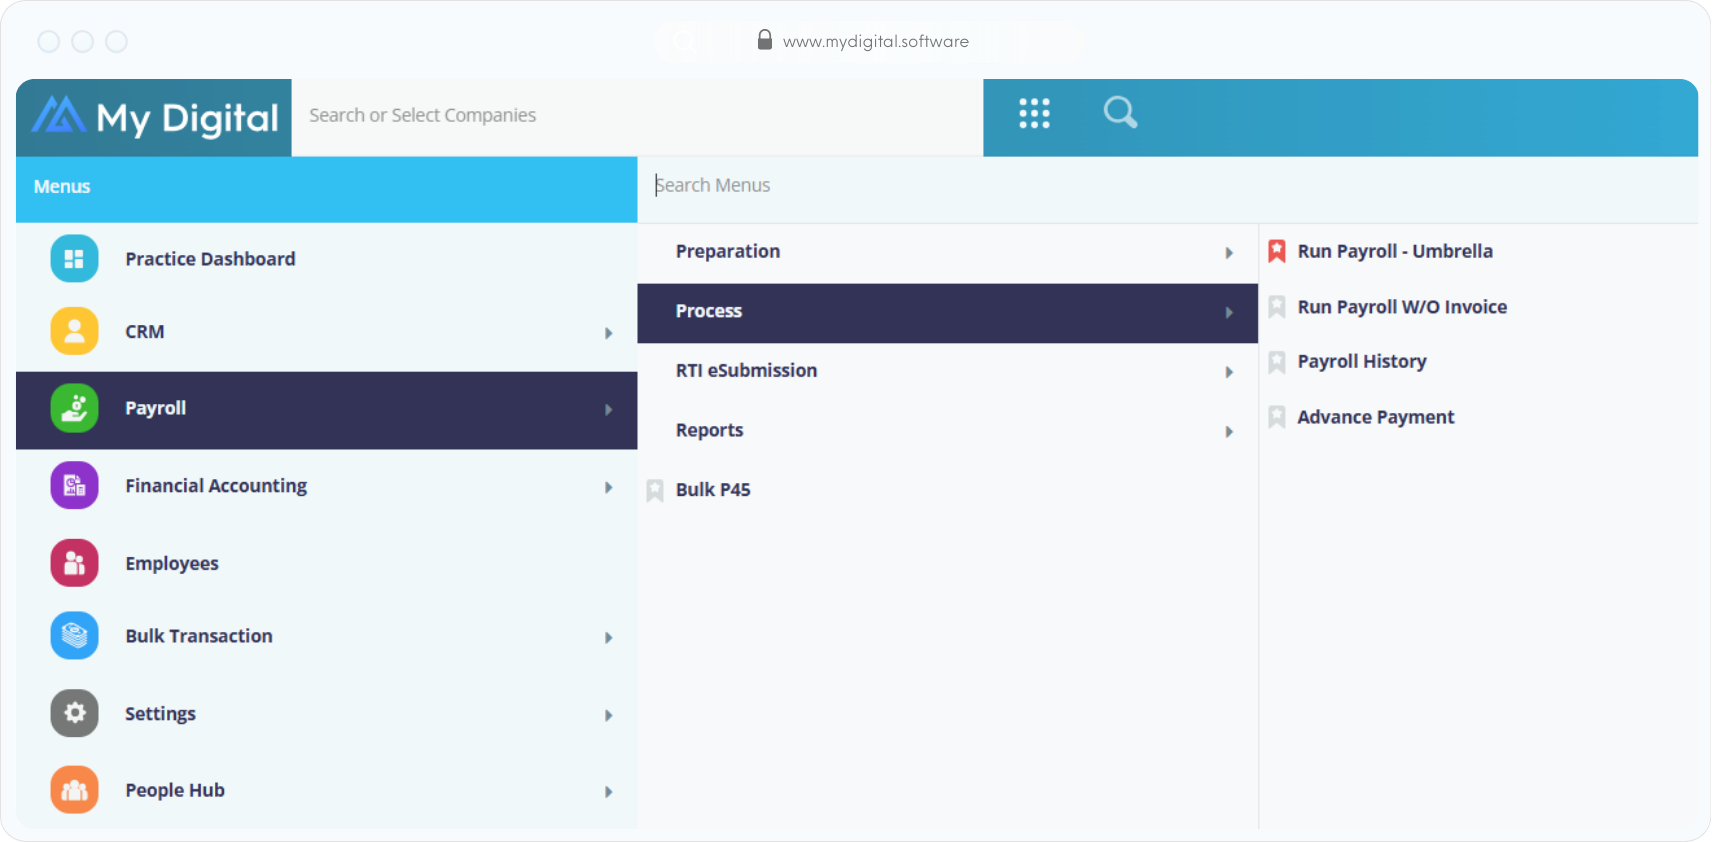
Task: Select the Payroll menu item
Action: click(x=156, y=408)
